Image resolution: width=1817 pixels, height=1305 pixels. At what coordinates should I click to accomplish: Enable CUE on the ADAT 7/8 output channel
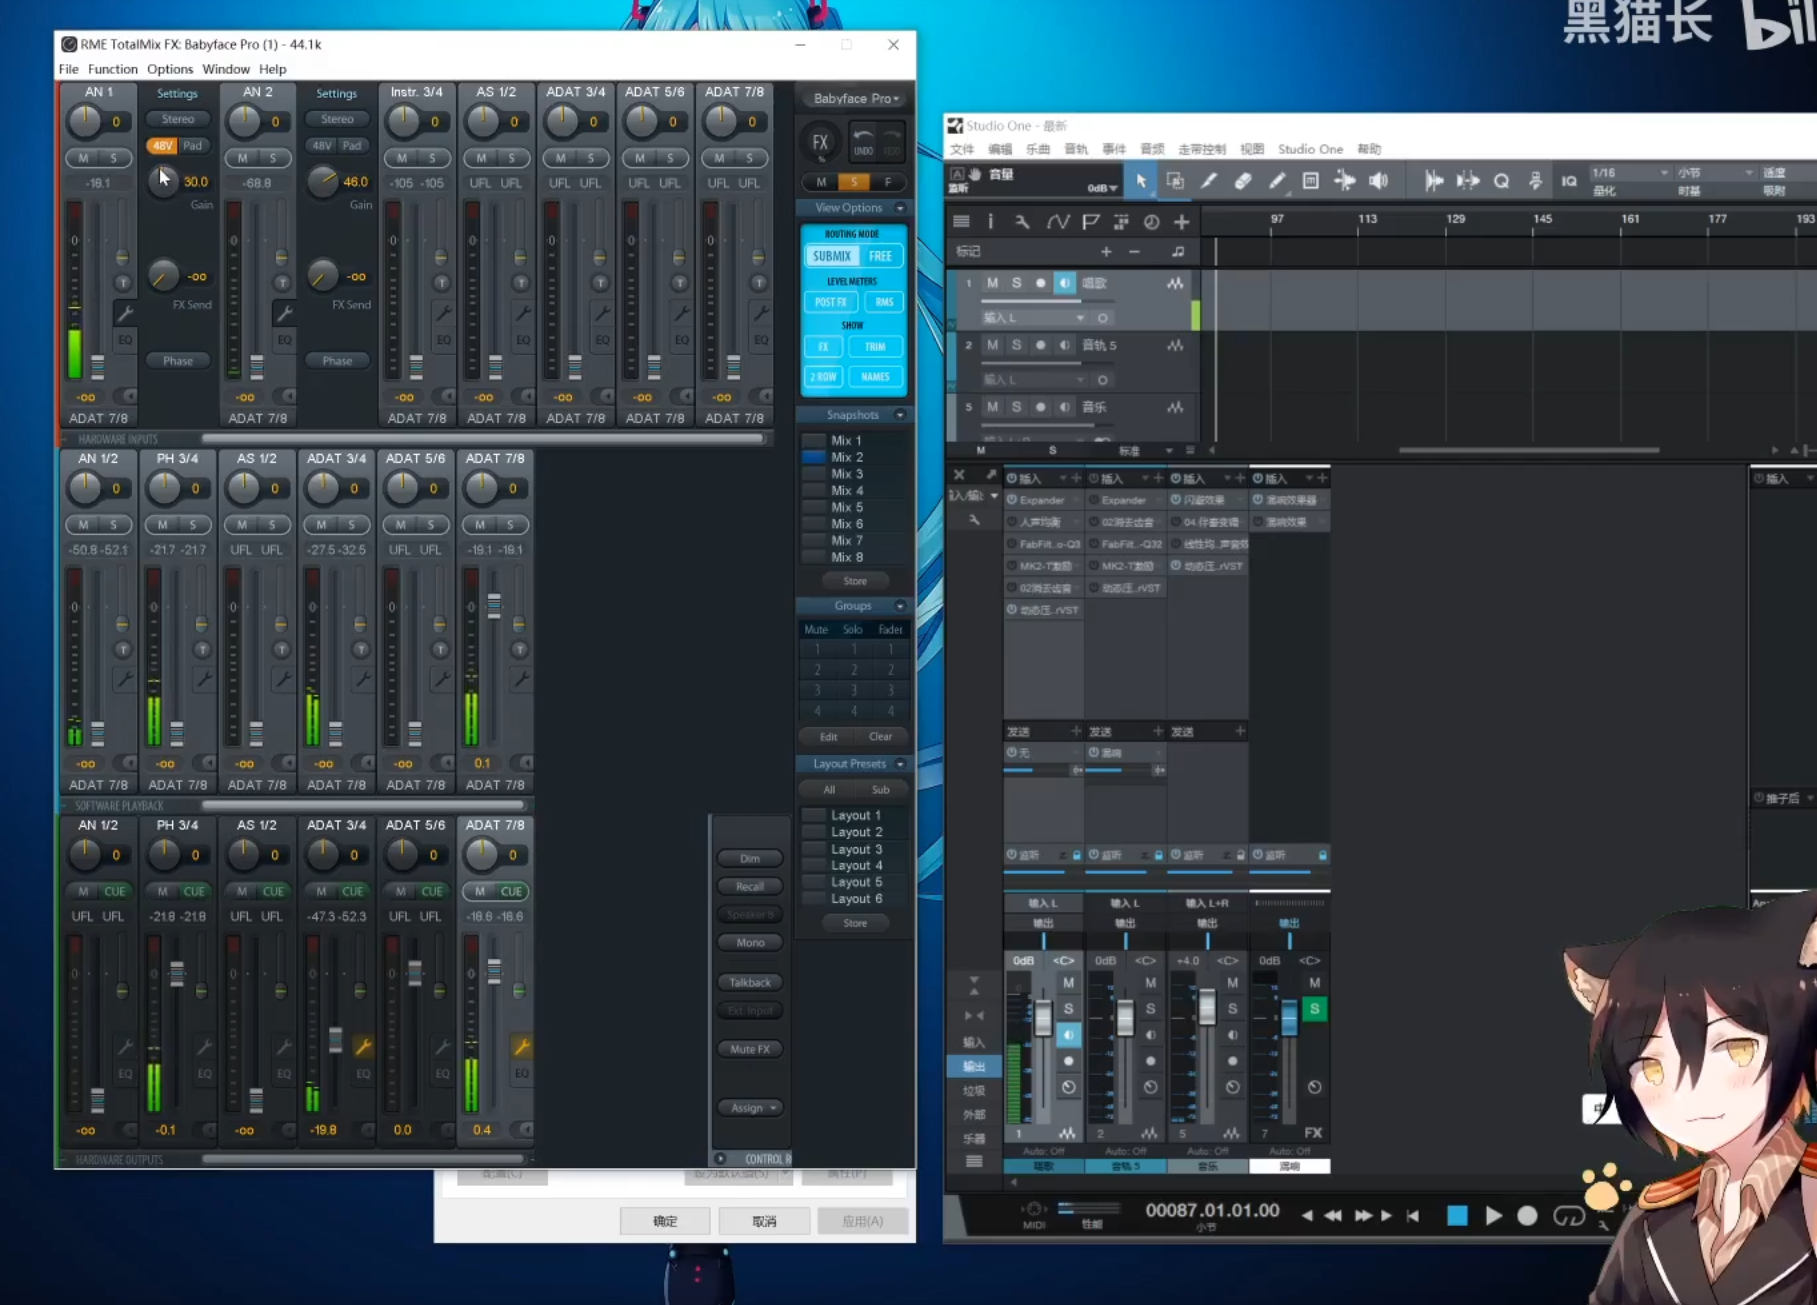pos(510,891)
